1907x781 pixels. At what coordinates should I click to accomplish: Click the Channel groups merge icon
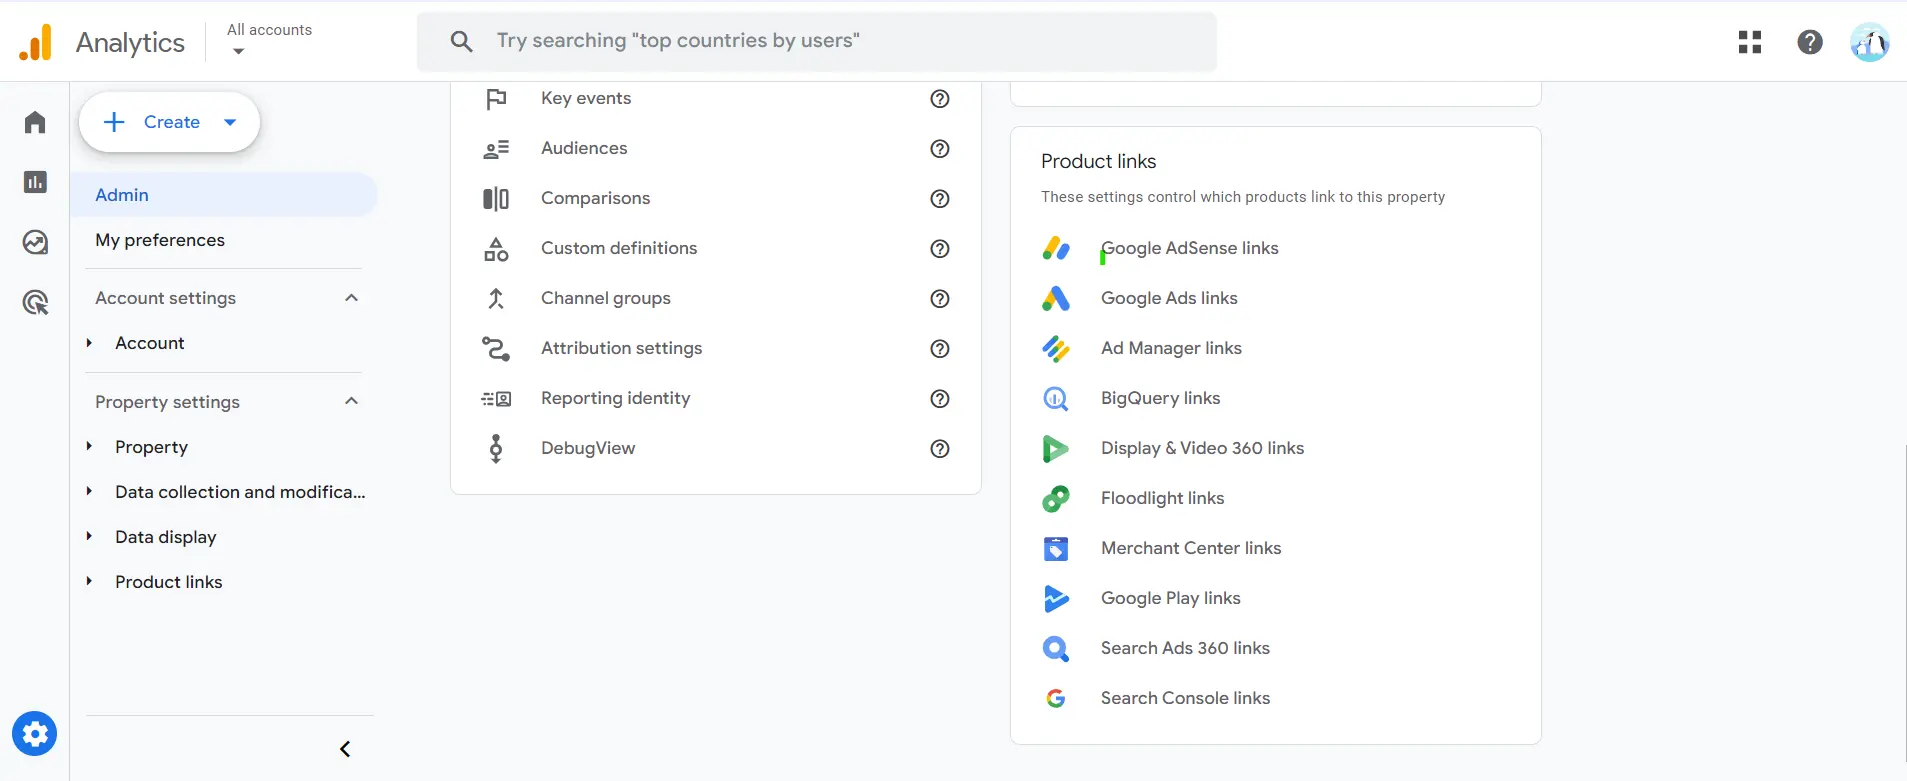point(496,298)
